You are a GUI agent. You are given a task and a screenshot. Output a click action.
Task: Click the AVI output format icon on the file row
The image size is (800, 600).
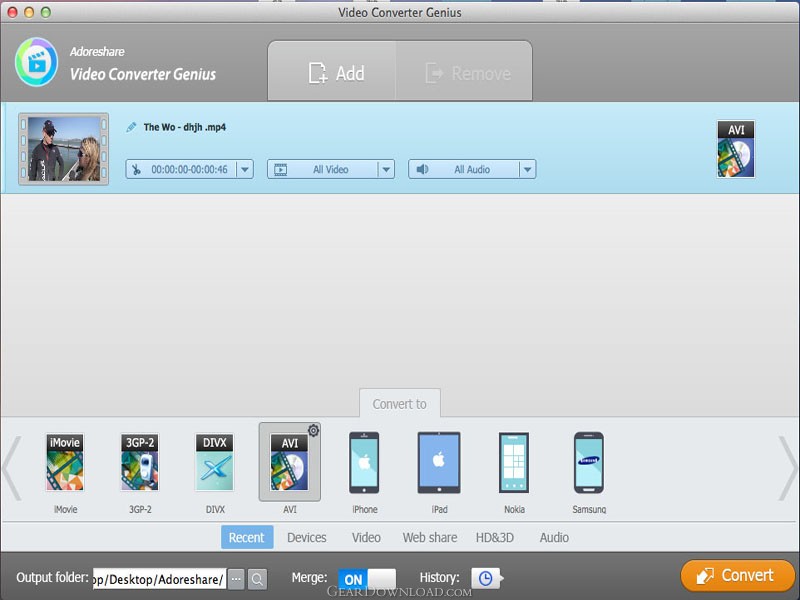pos(736,149)
